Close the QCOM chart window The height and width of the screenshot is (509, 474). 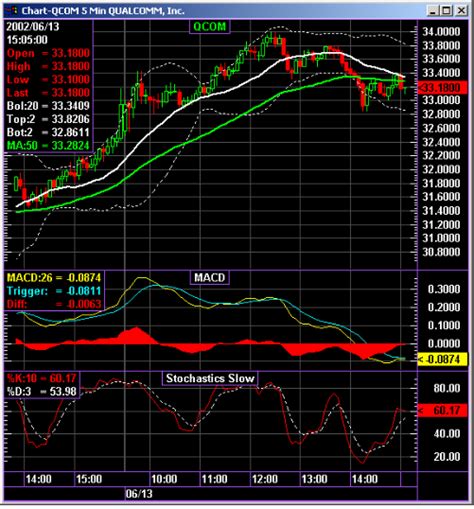[x=461, y=11]
